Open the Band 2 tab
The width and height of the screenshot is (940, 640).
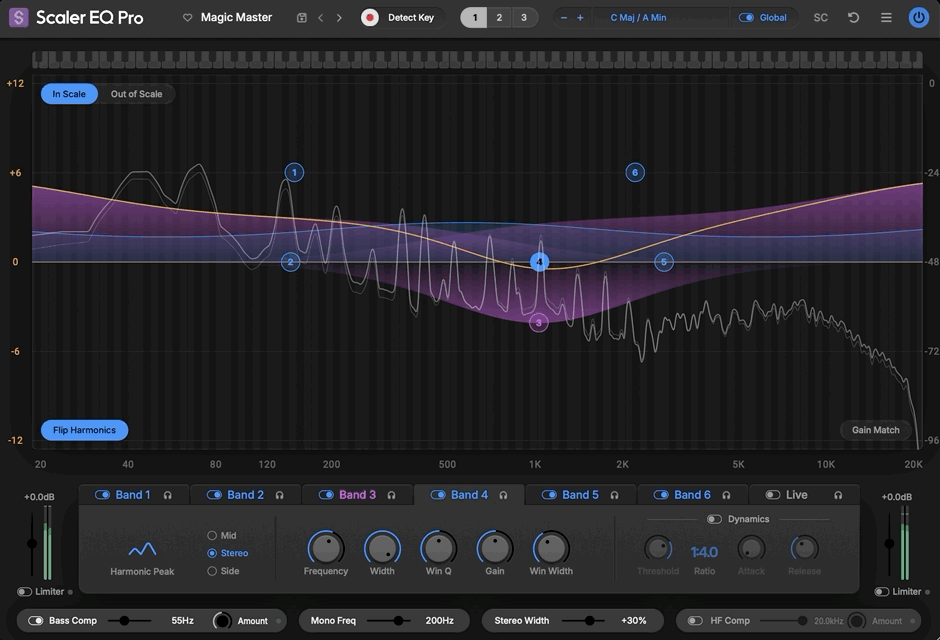[245, 495]
